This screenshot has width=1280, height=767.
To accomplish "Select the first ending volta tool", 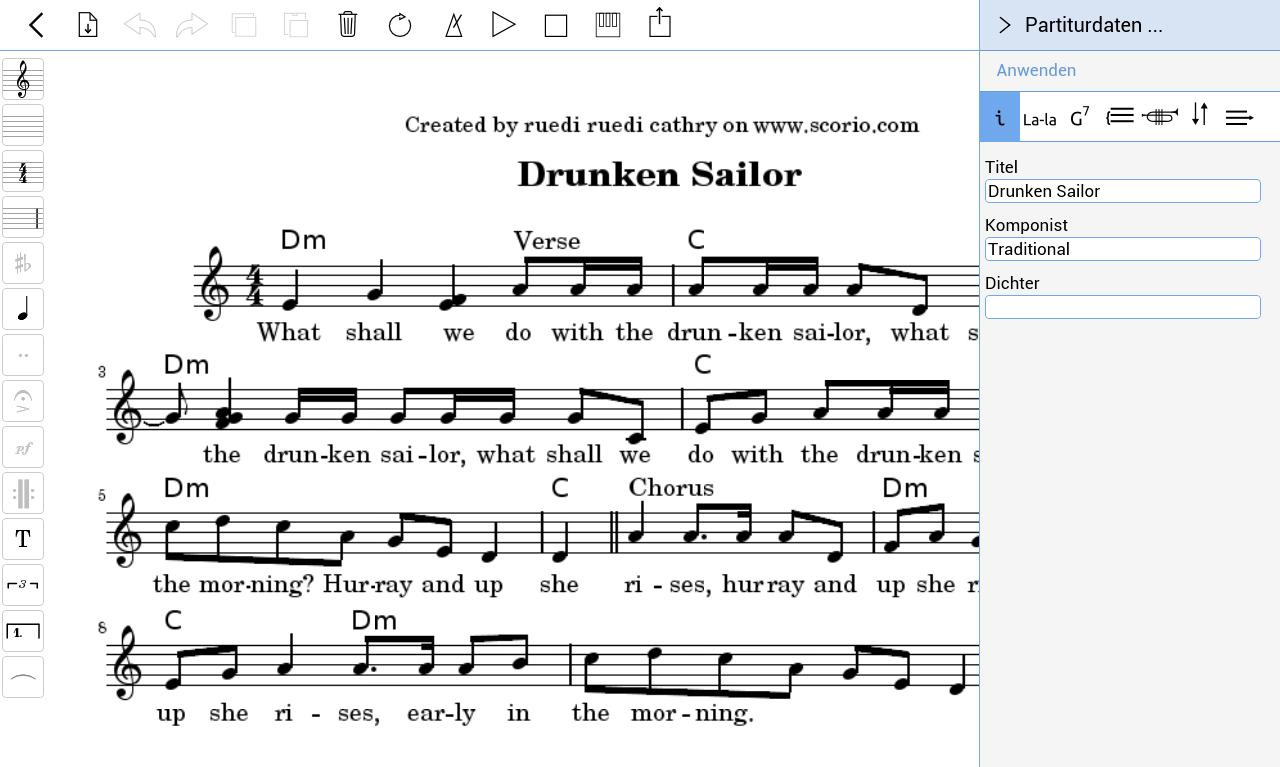I will coord(23,631).
